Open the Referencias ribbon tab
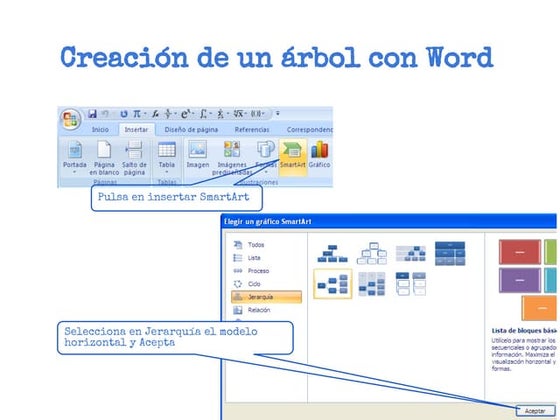Image resolution: width=560 pixels, height=420 pixels. click(252, 130)
